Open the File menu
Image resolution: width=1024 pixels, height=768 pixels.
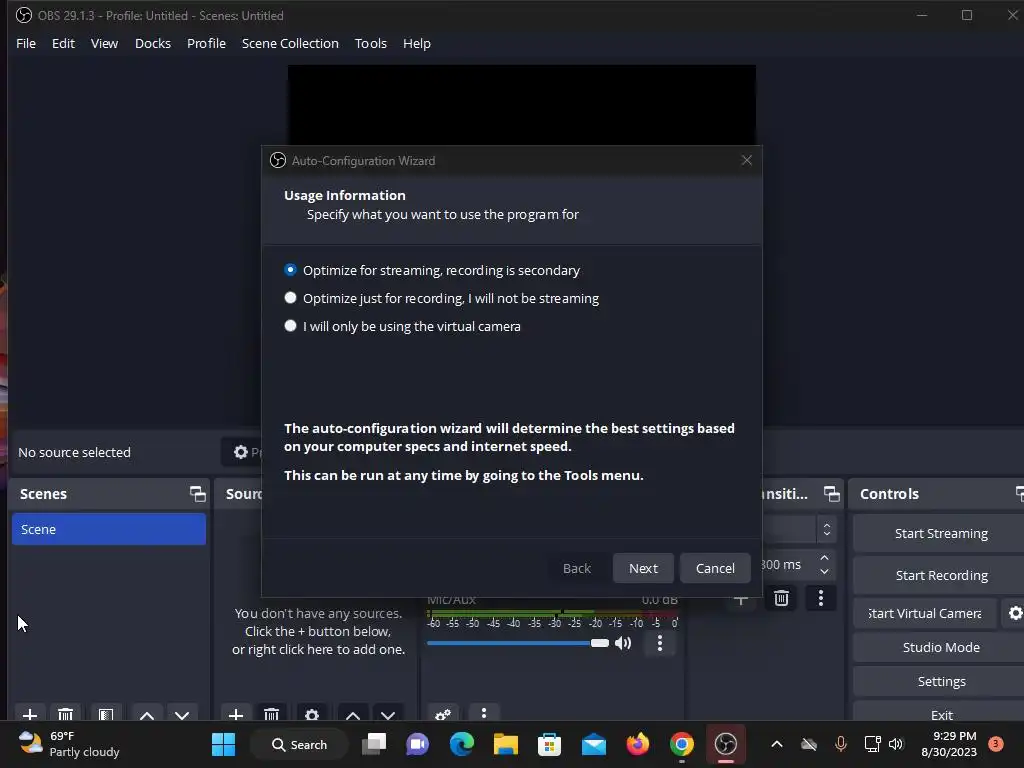(x=26, y=43)
